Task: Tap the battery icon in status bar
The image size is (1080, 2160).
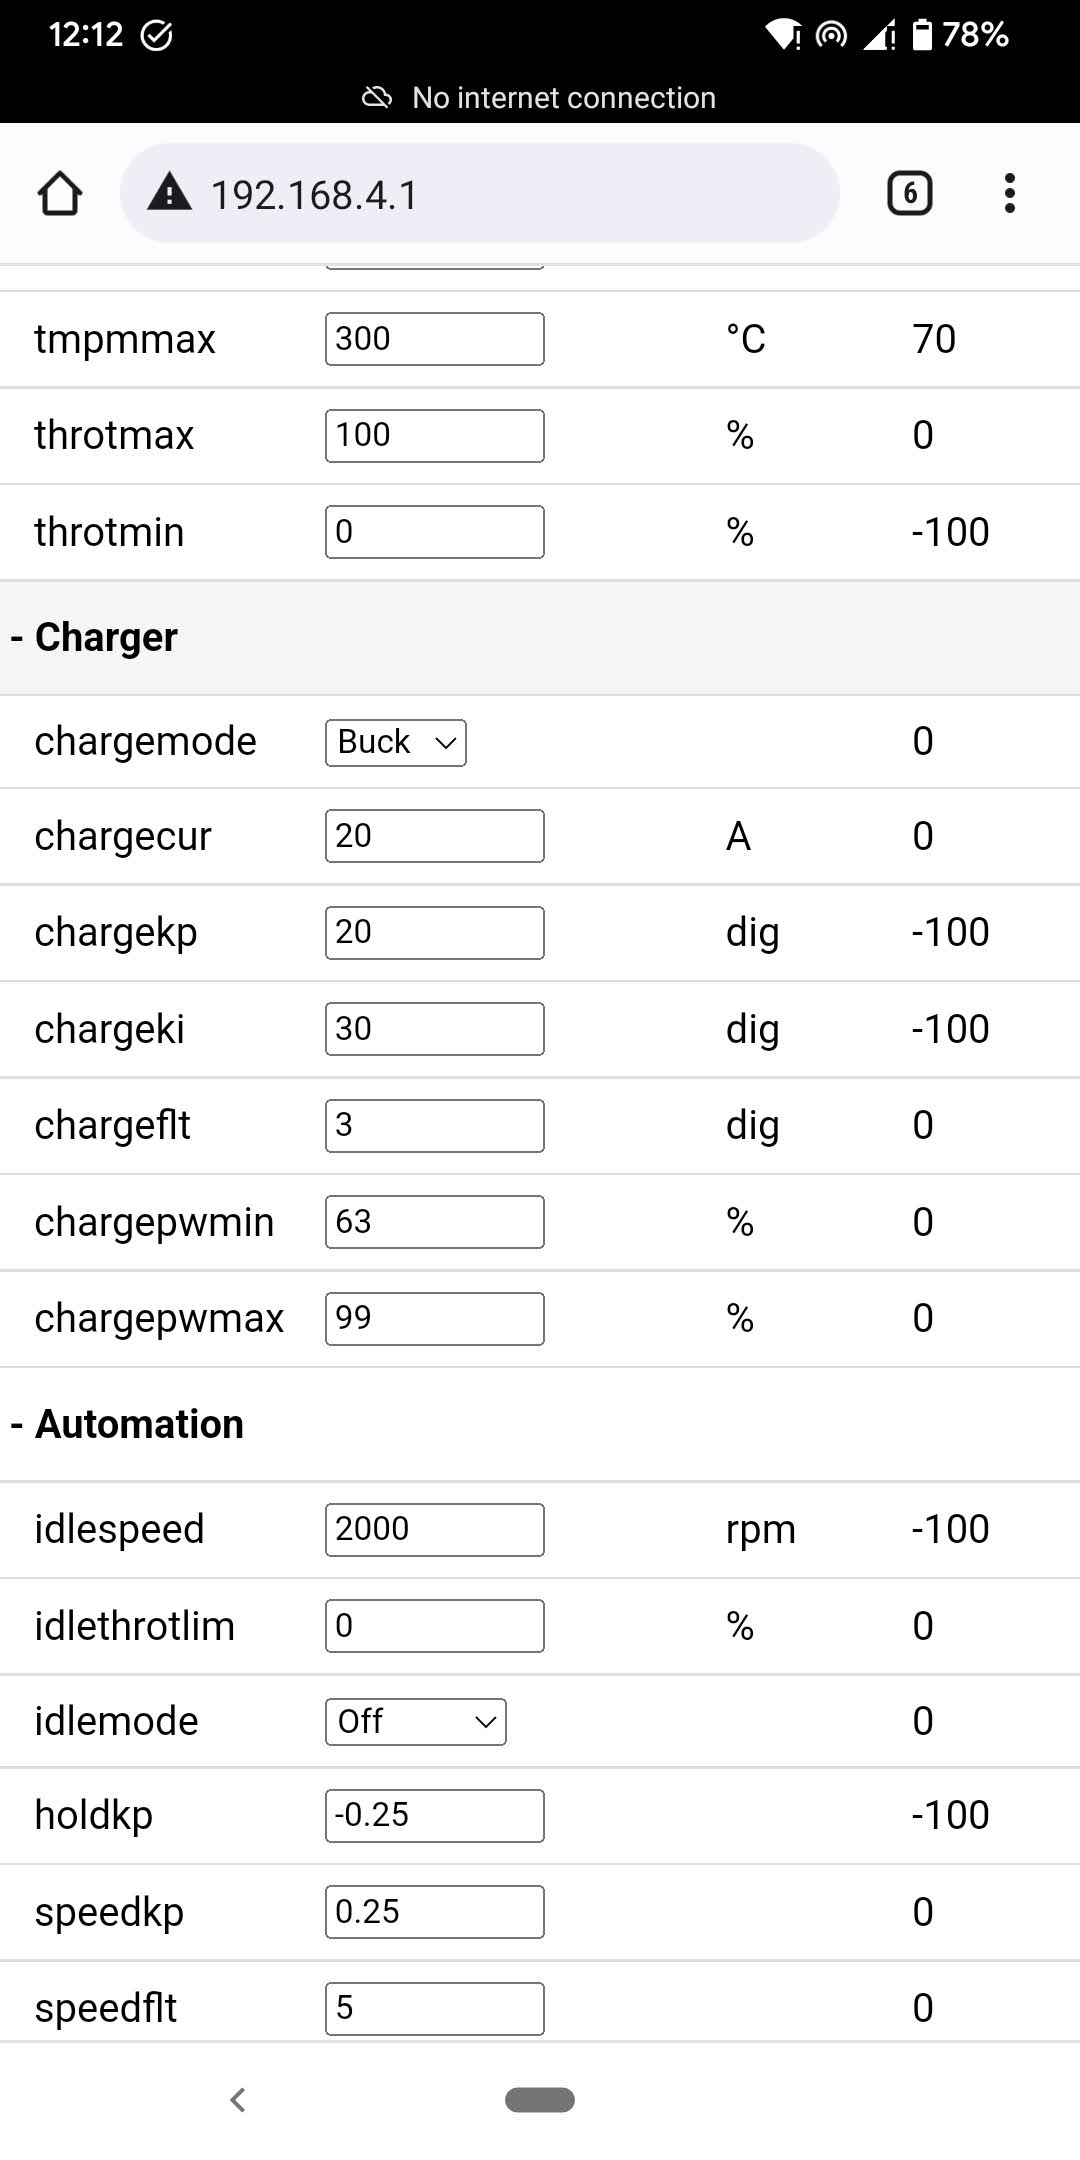Action: coord(922,35)
